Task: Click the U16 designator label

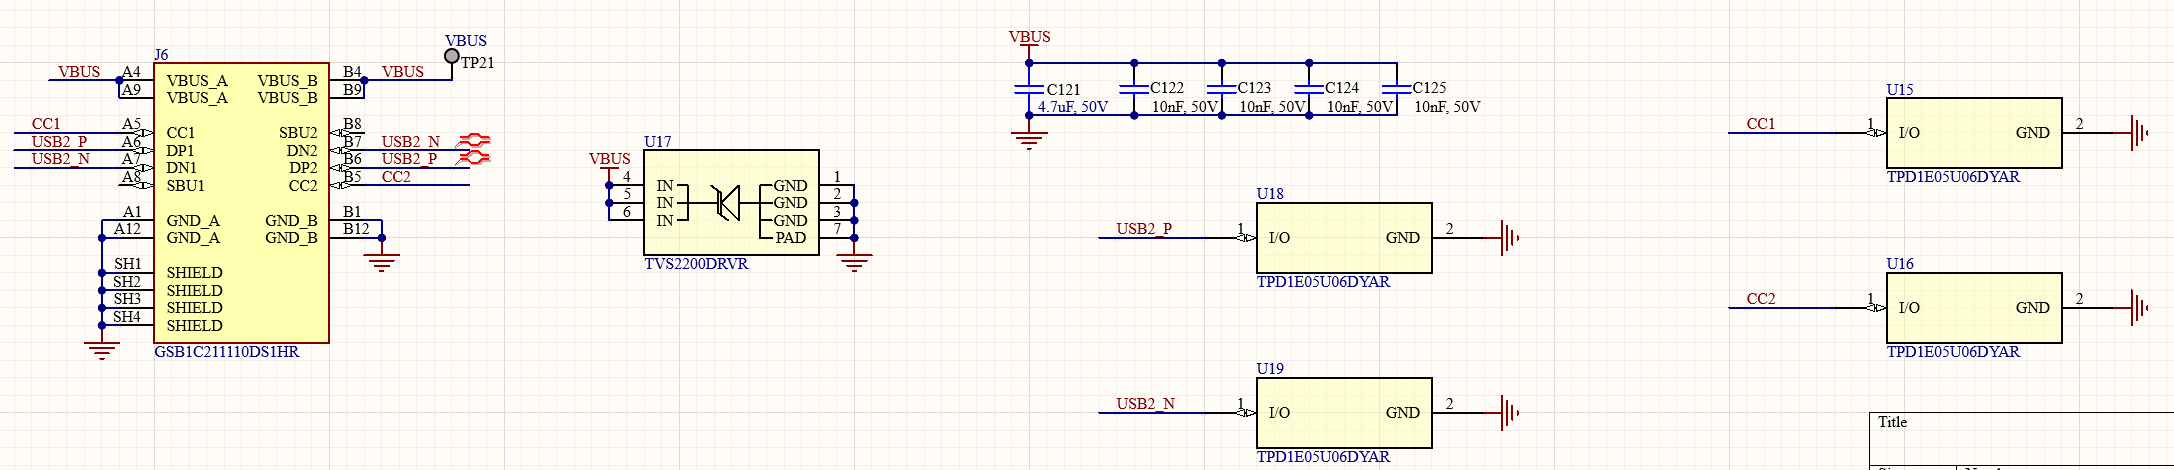Action: pos(1900,264)
